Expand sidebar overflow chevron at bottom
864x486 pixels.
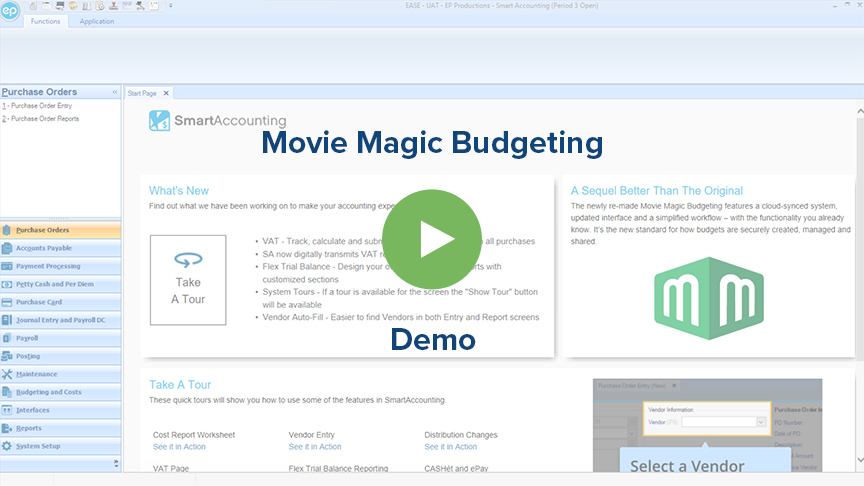tap(115, 463)
